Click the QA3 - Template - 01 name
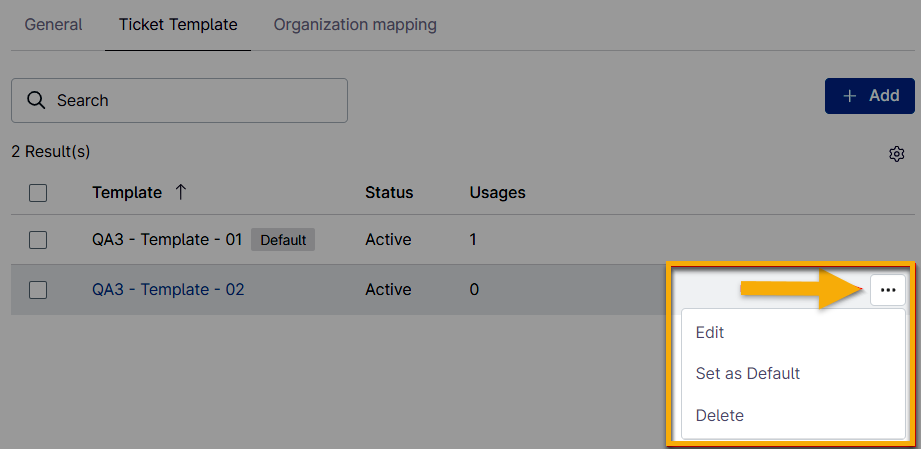 (x=167, y=240)
